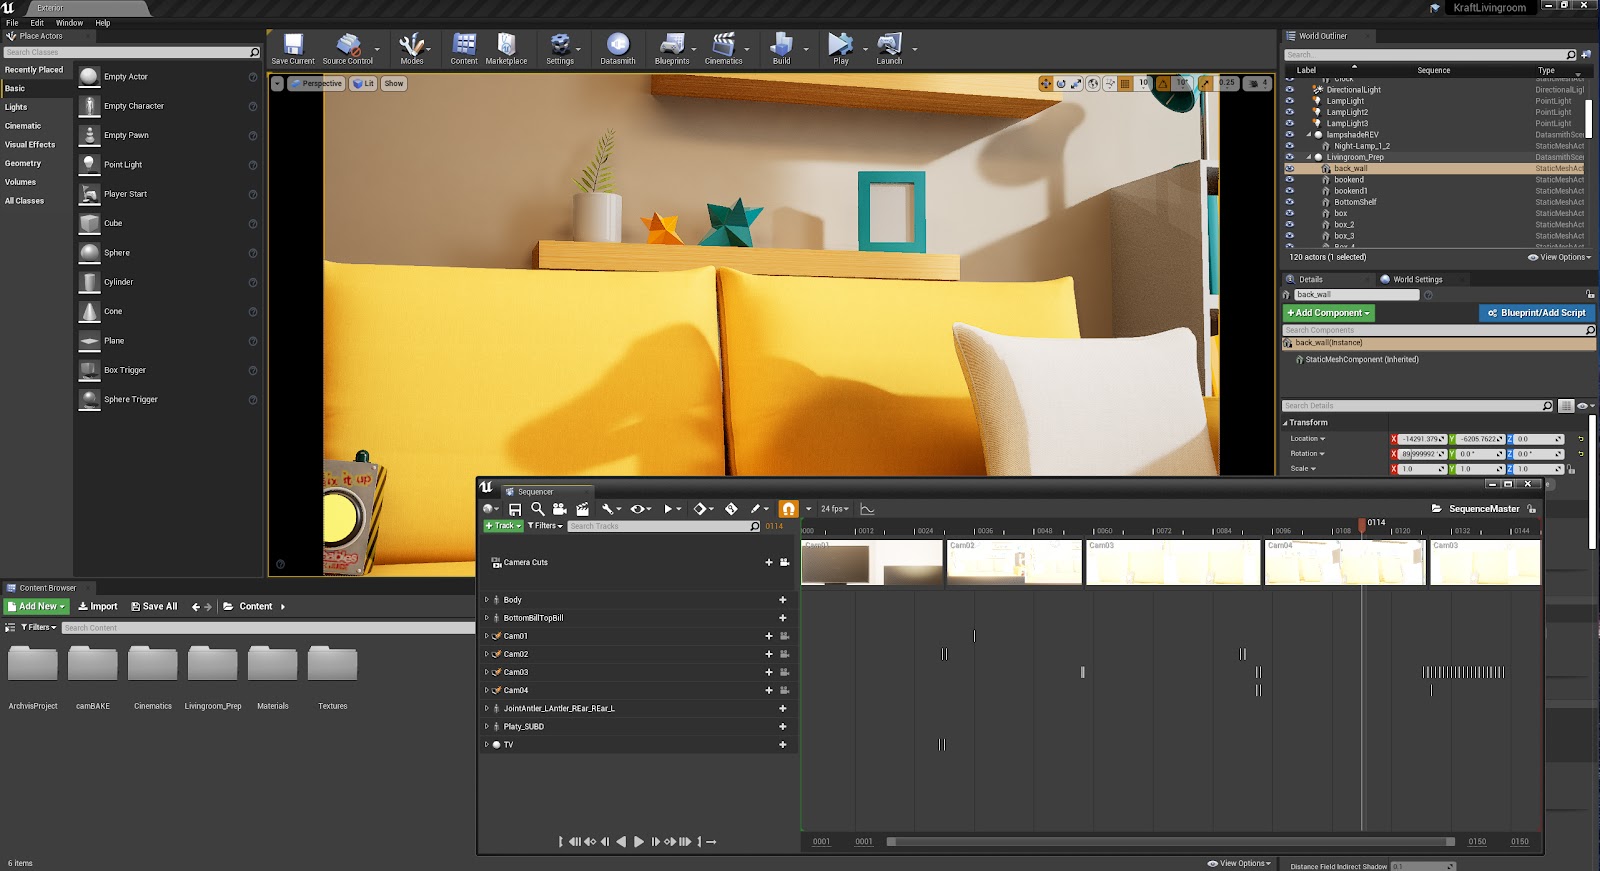
Task: Open the Blueprints toolbar menu
Action: 672,47
